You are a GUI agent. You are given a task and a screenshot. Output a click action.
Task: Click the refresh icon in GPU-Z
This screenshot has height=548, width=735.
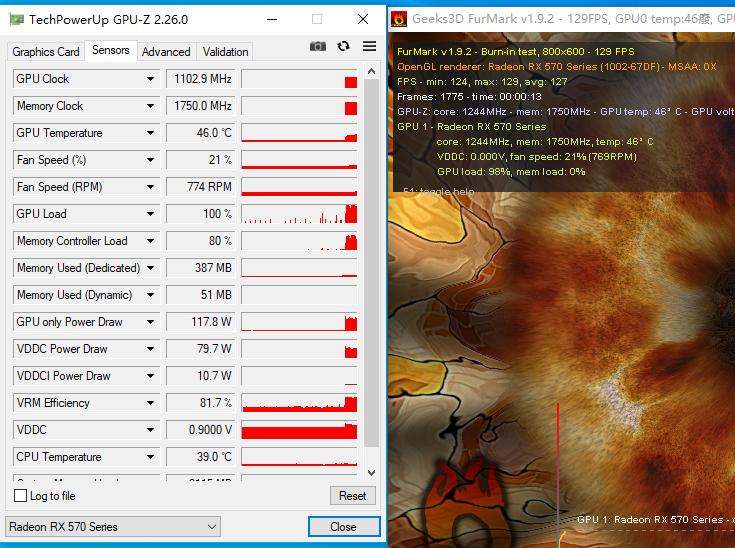coord(344,46)
